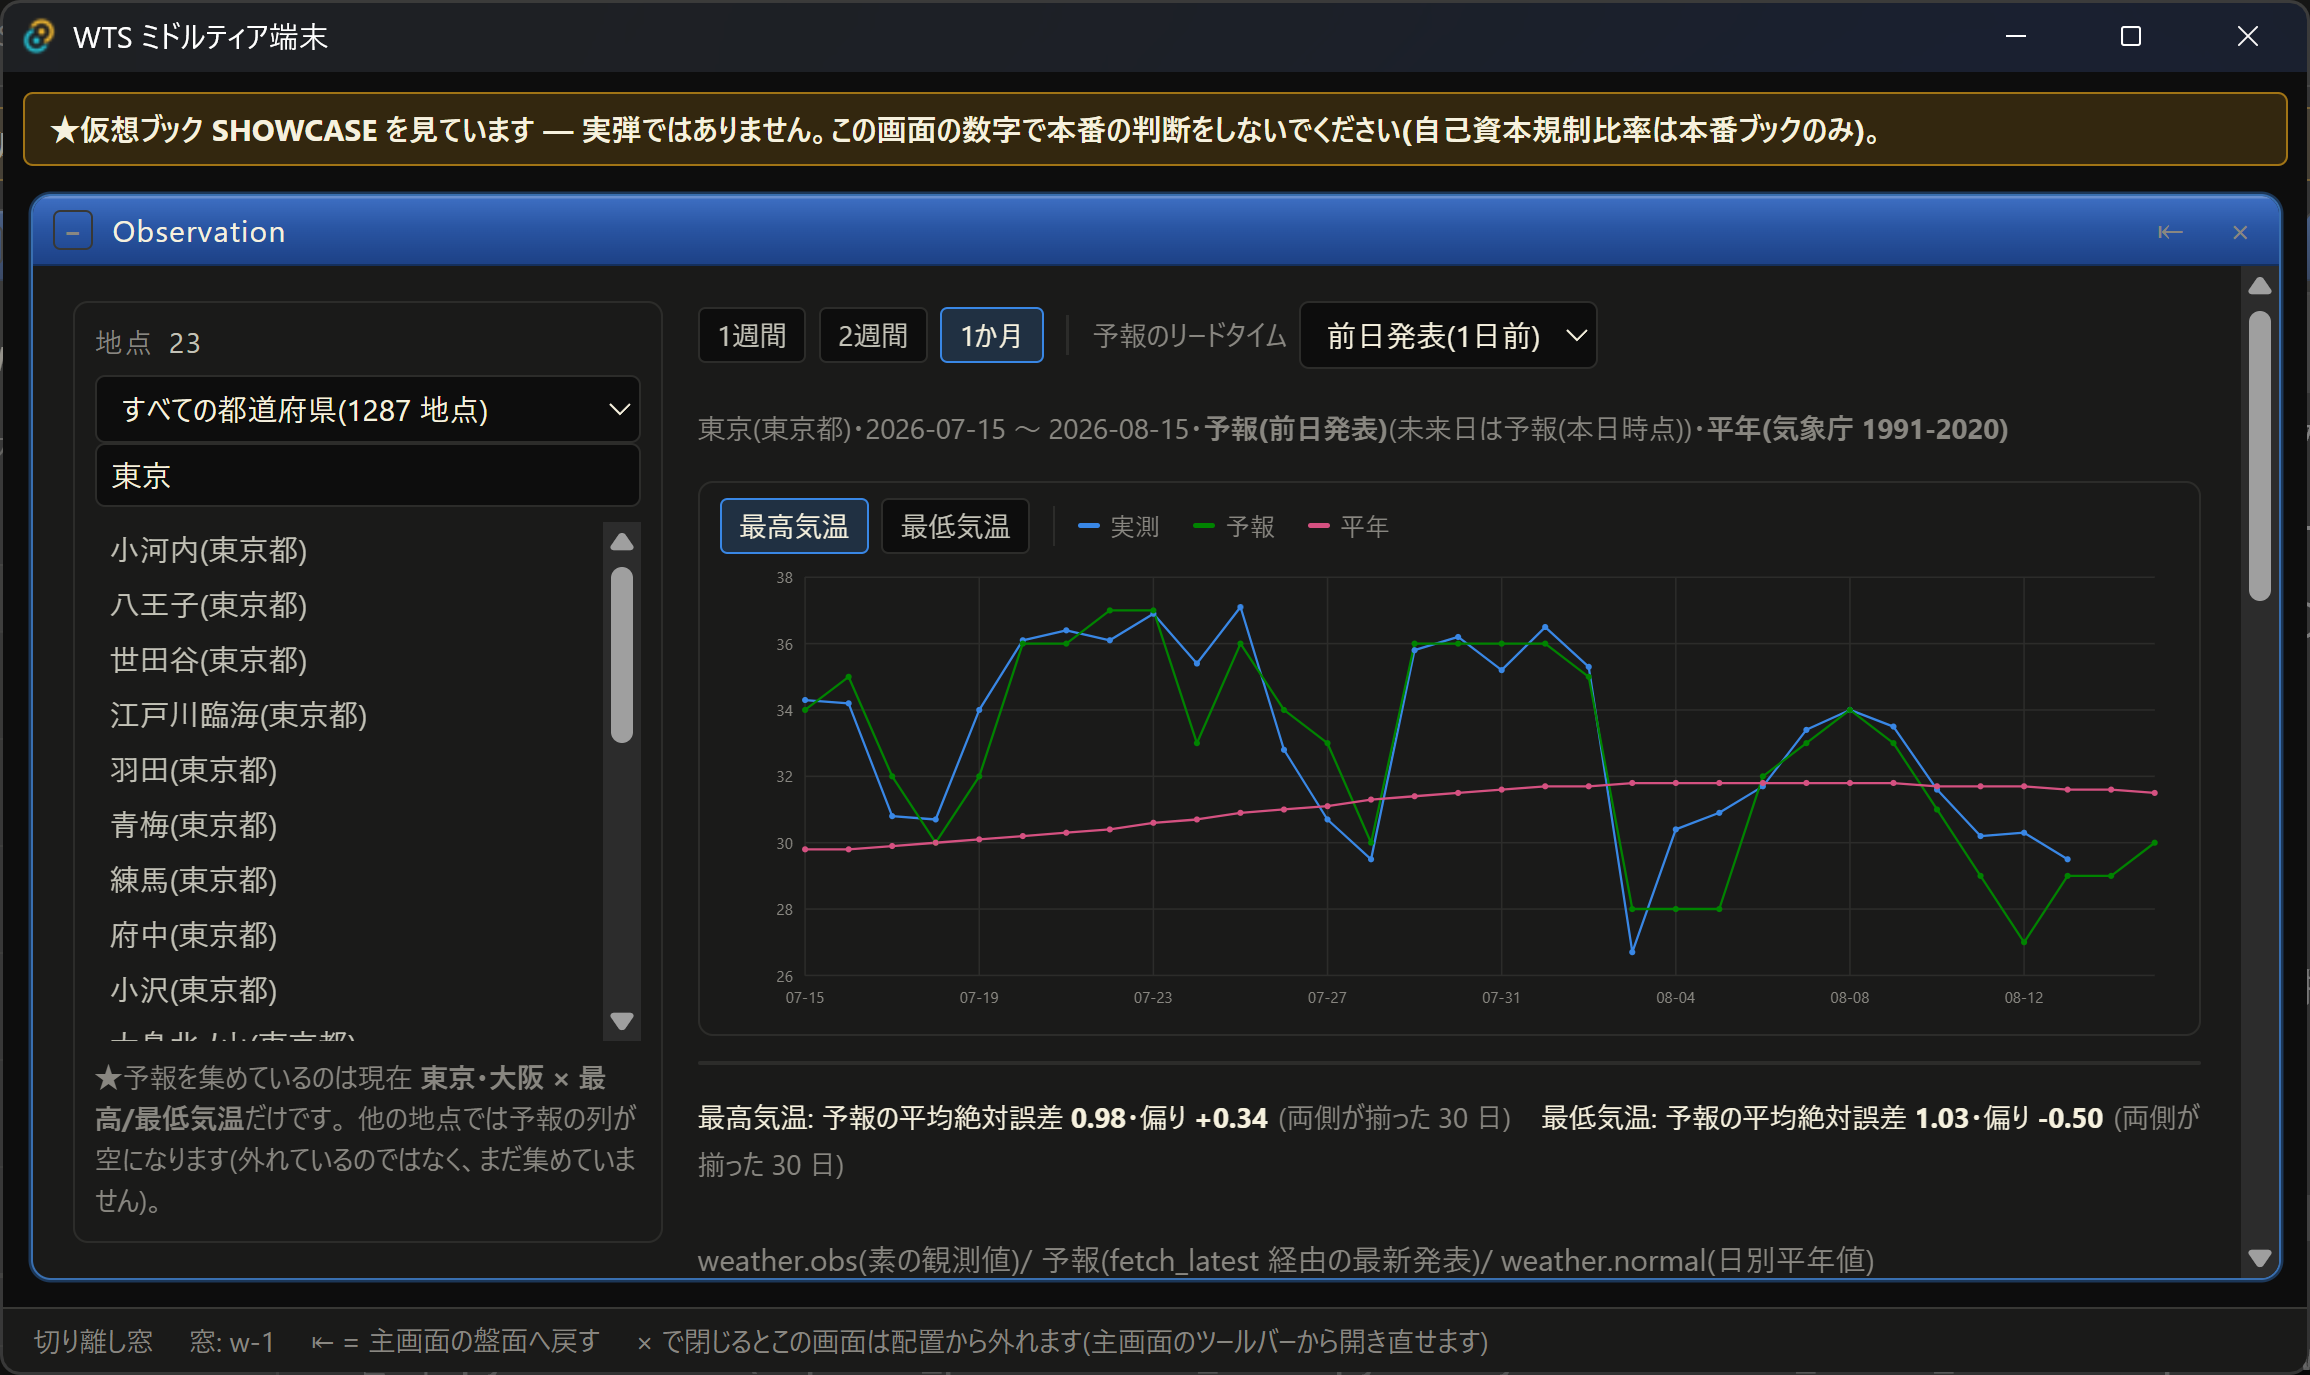Viewport: 2310px width, 1375px height.
Task: Select the 2週間 range
Action: pos(873,335)
